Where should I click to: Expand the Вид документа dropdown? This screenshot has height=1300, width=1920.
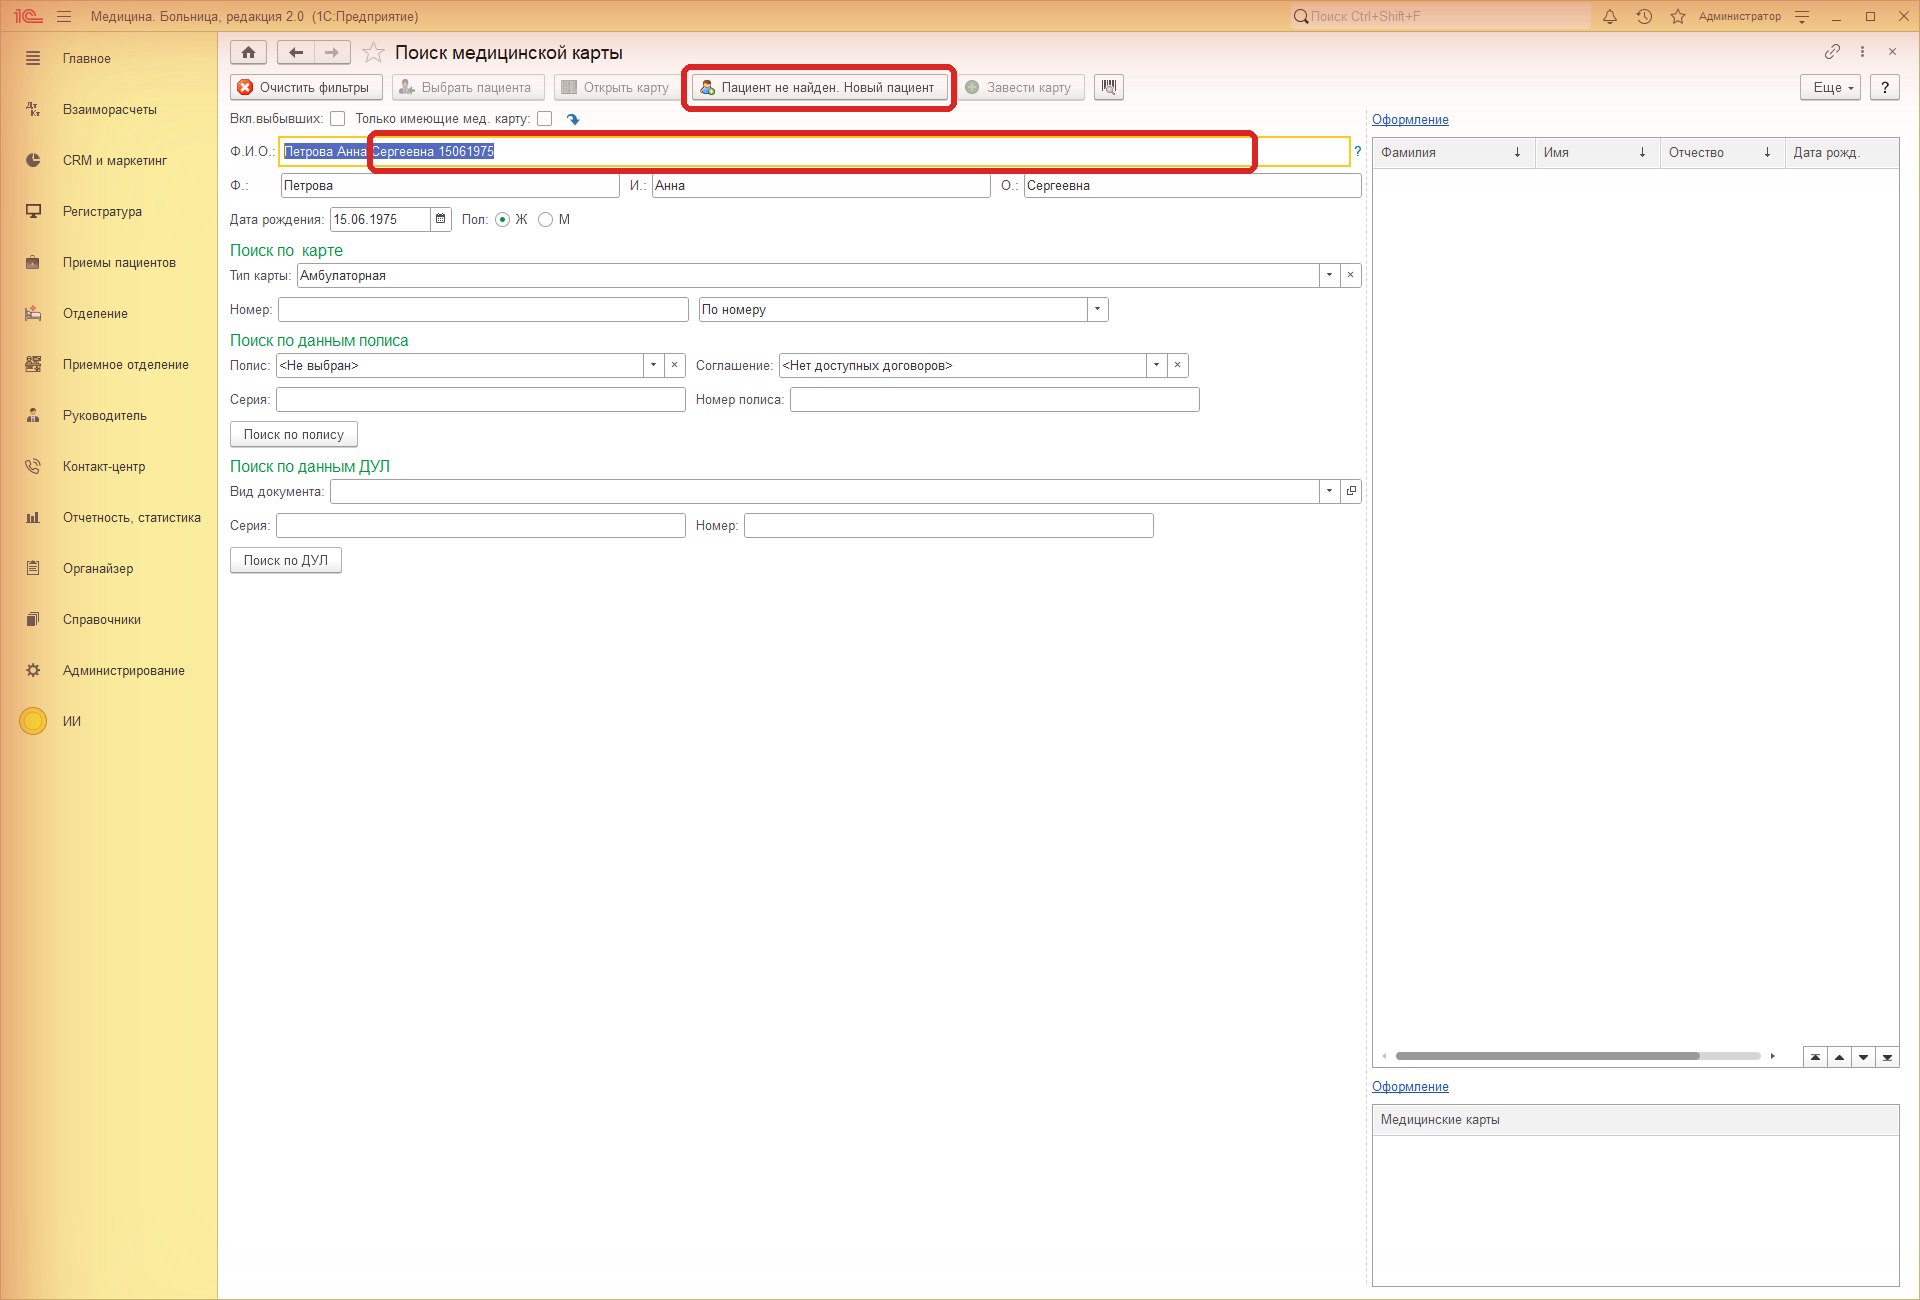click(1329, 491)
